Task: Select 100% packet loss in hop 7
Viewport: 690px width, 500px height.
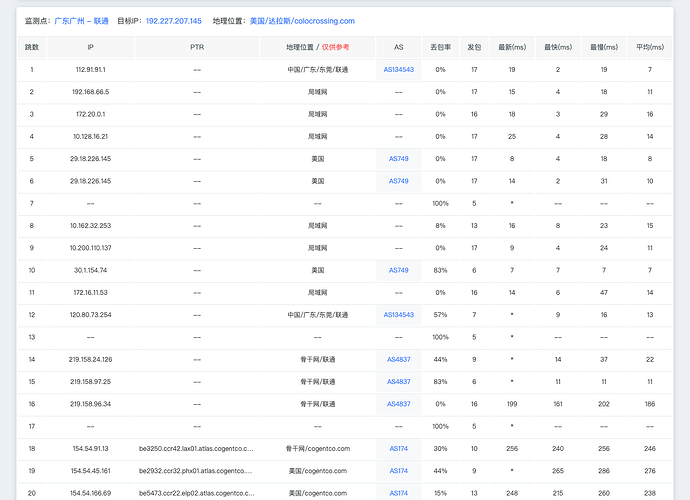Action: point(440,203)
